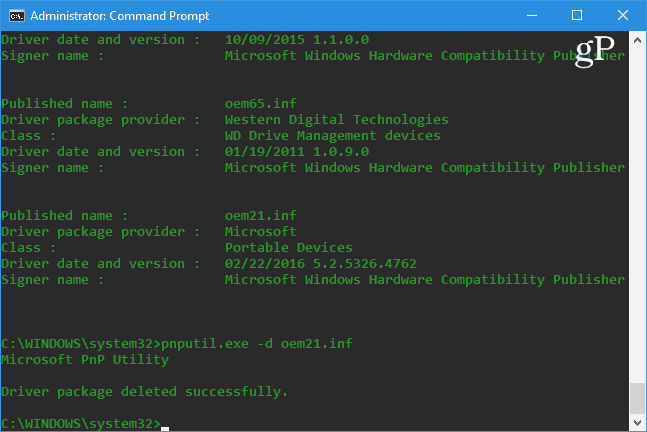This screenshot has height=432, width=647.
Task: Click the oem21.inf published name text
Action: coord(260,215)
